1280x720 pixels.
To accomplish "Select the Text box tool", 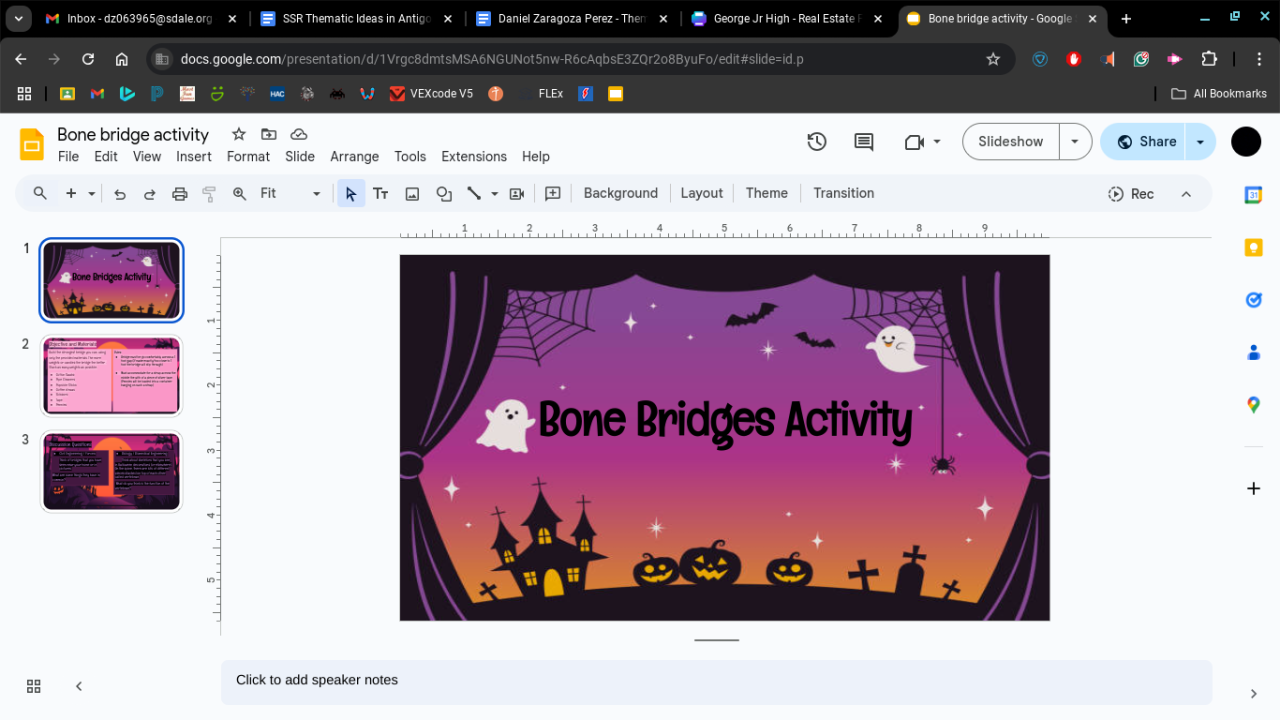I will (381, 194).
